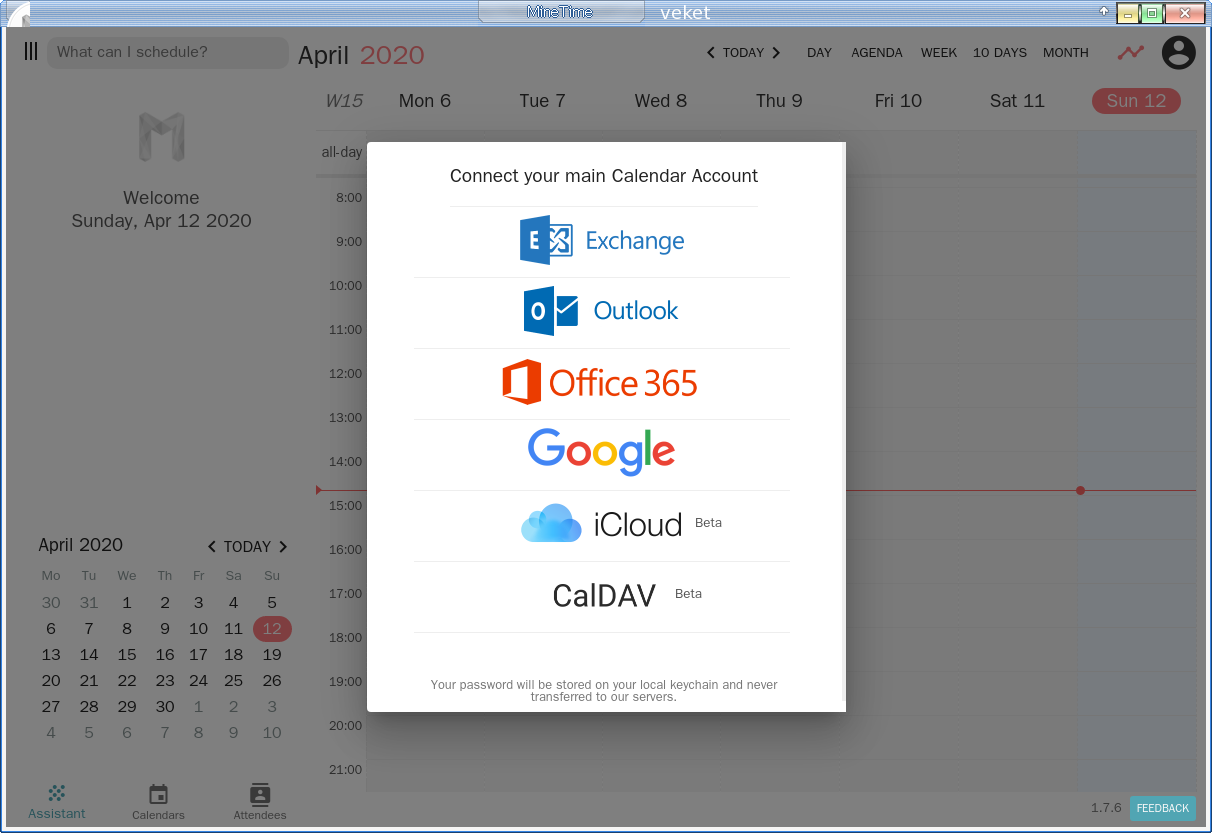Select April 20 in mini calendar
This screenshot has width=1212, height=833.
point(51,681)
